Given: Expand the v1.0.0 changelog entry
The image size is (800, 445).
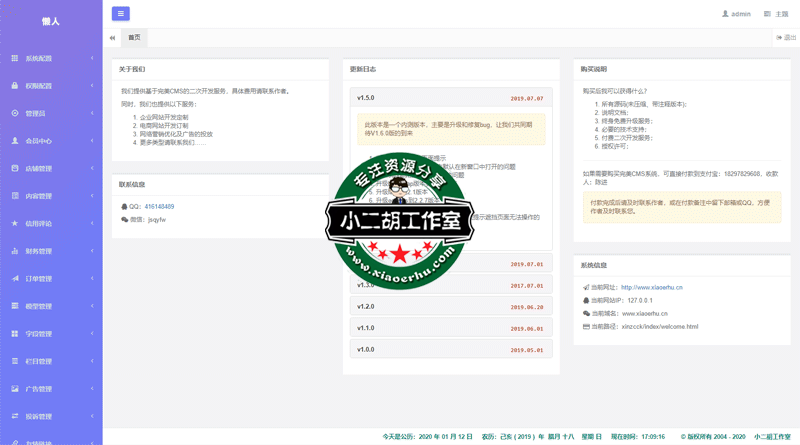Looking at the screenshot, I should [449, 350].
